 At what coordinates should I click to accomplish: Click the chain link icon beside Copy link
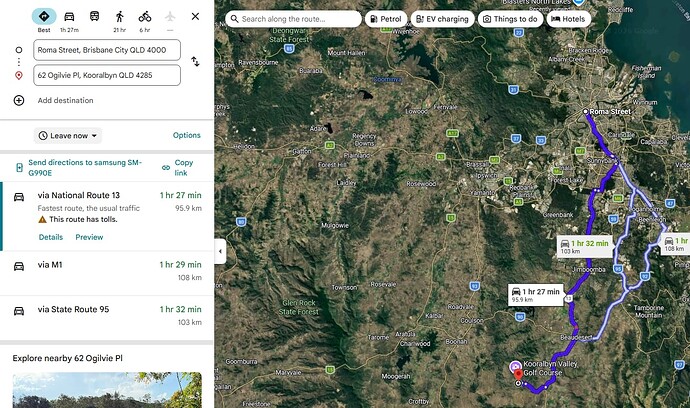pyautogui.click(x=166, y=168)
